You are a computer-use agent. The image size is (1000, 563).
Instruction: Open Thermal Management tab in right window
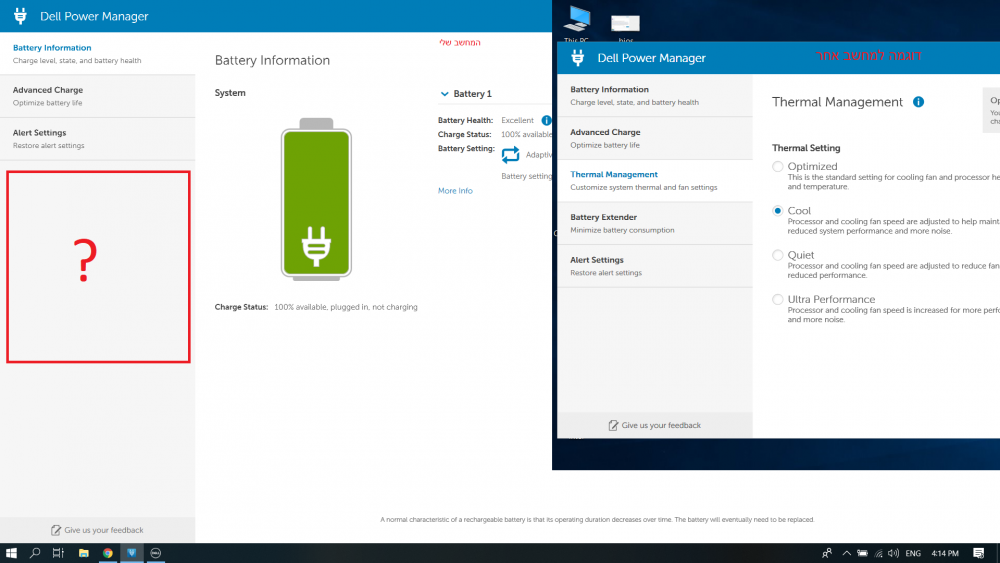(655, 180)
